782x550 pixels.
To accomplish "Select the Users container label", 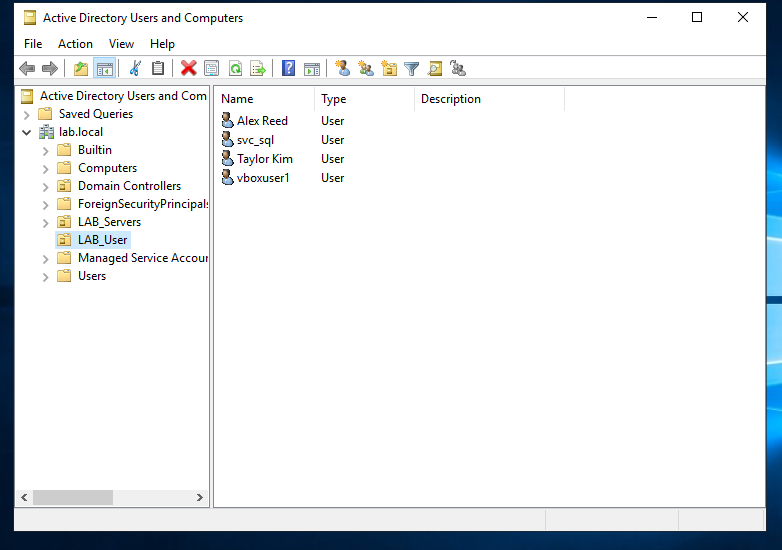I will tap(92, 276).
